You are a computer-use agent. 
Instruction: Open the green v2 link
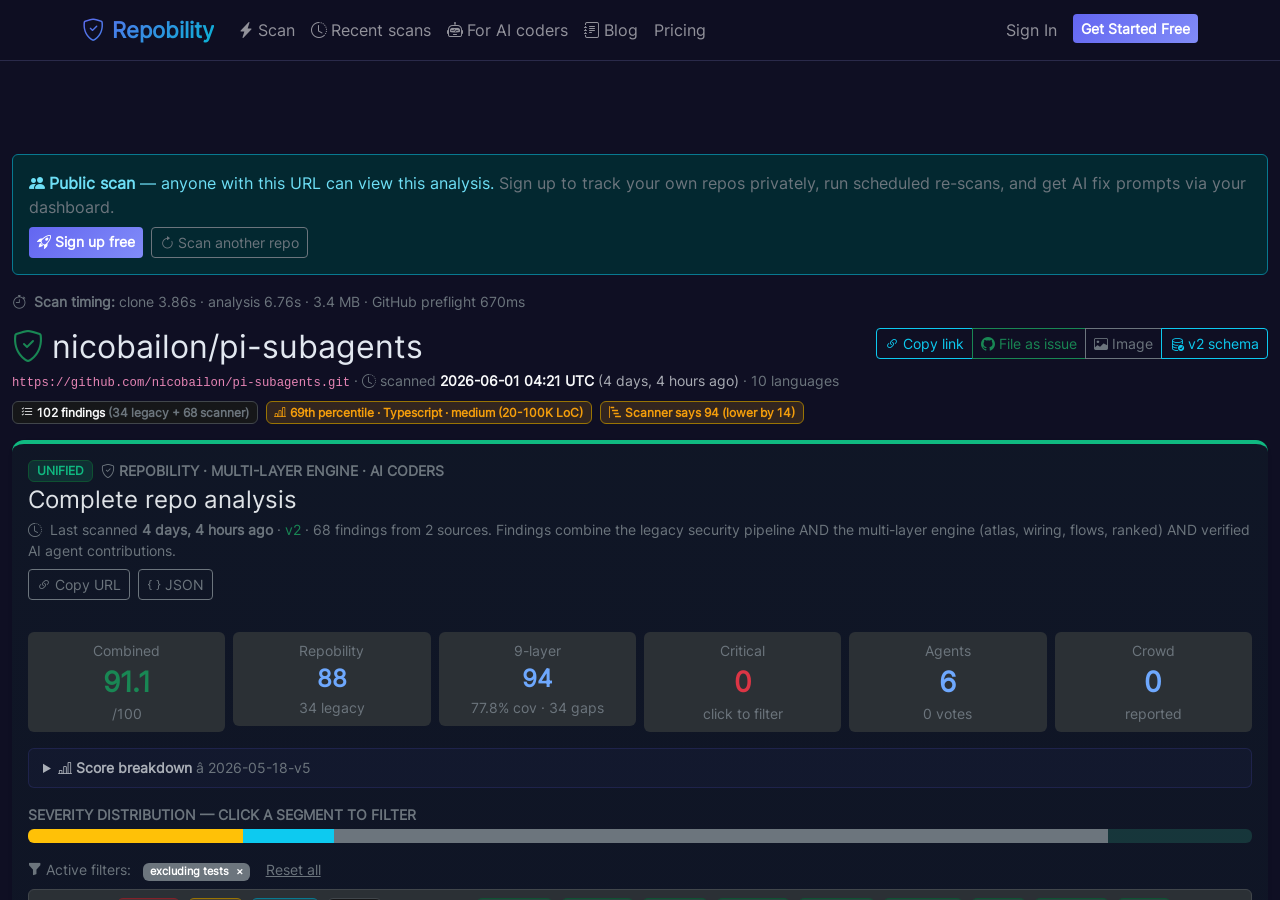pyautogui.click(x=293, y=530)
